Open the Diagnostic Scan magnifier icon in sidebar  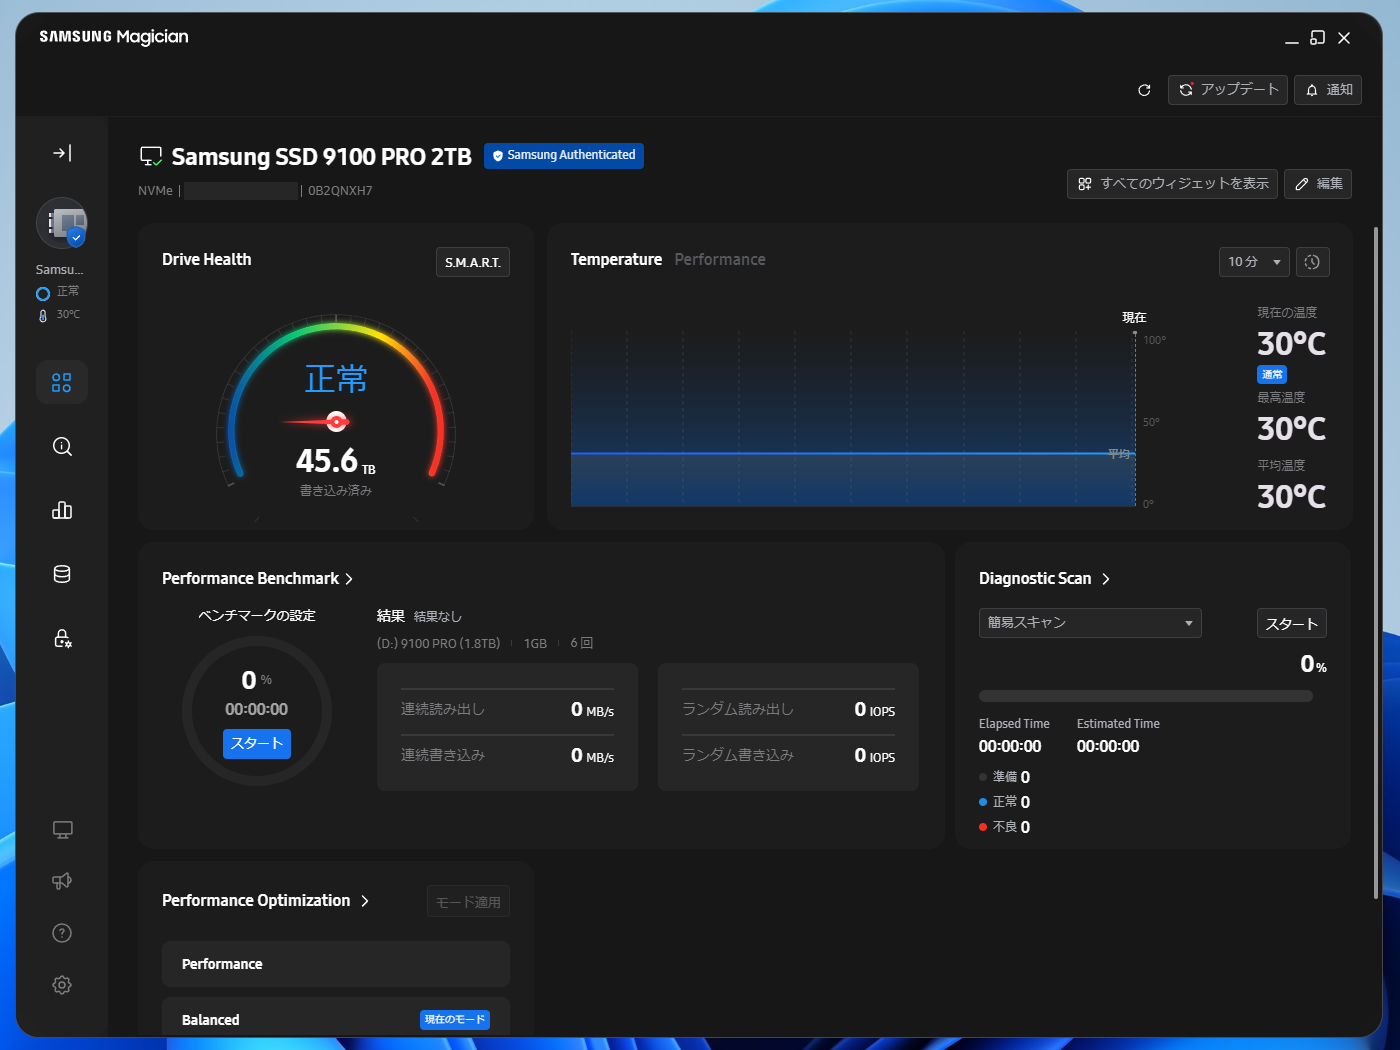[62, 446]
